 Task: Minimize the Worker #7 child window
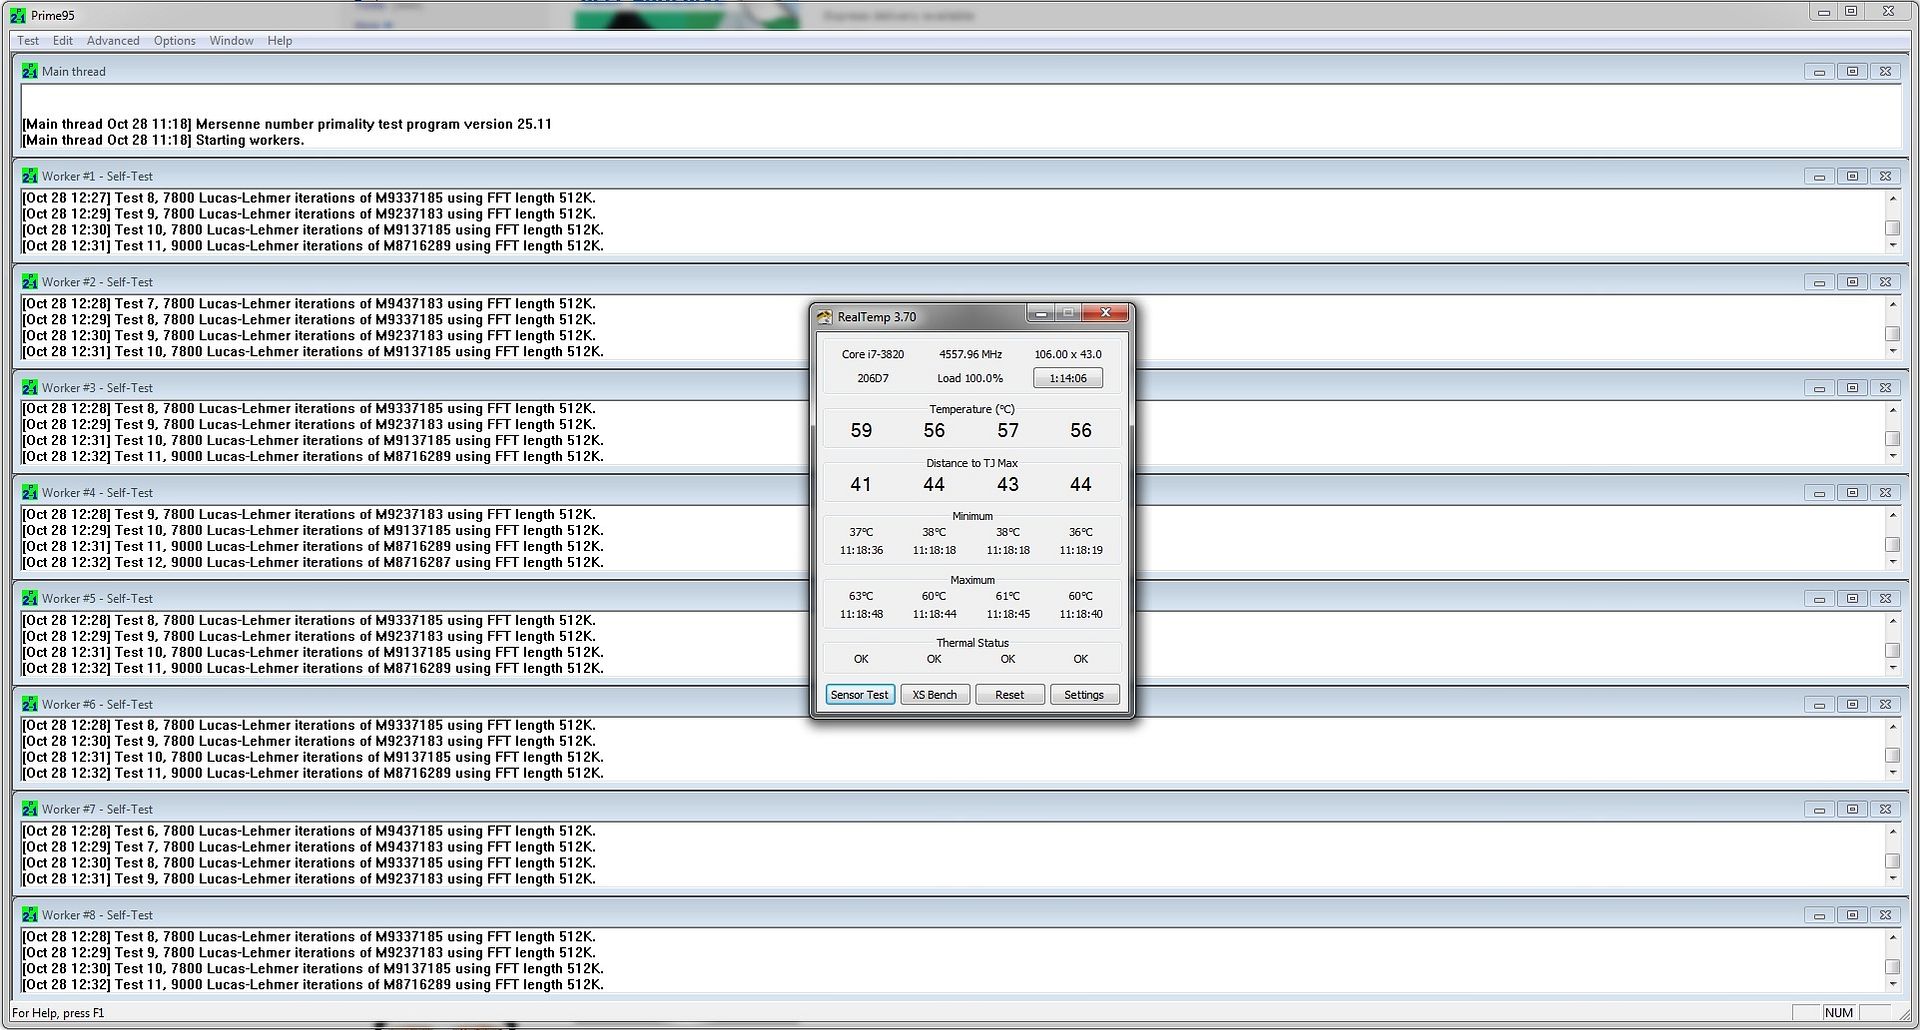coord(1819,810)
